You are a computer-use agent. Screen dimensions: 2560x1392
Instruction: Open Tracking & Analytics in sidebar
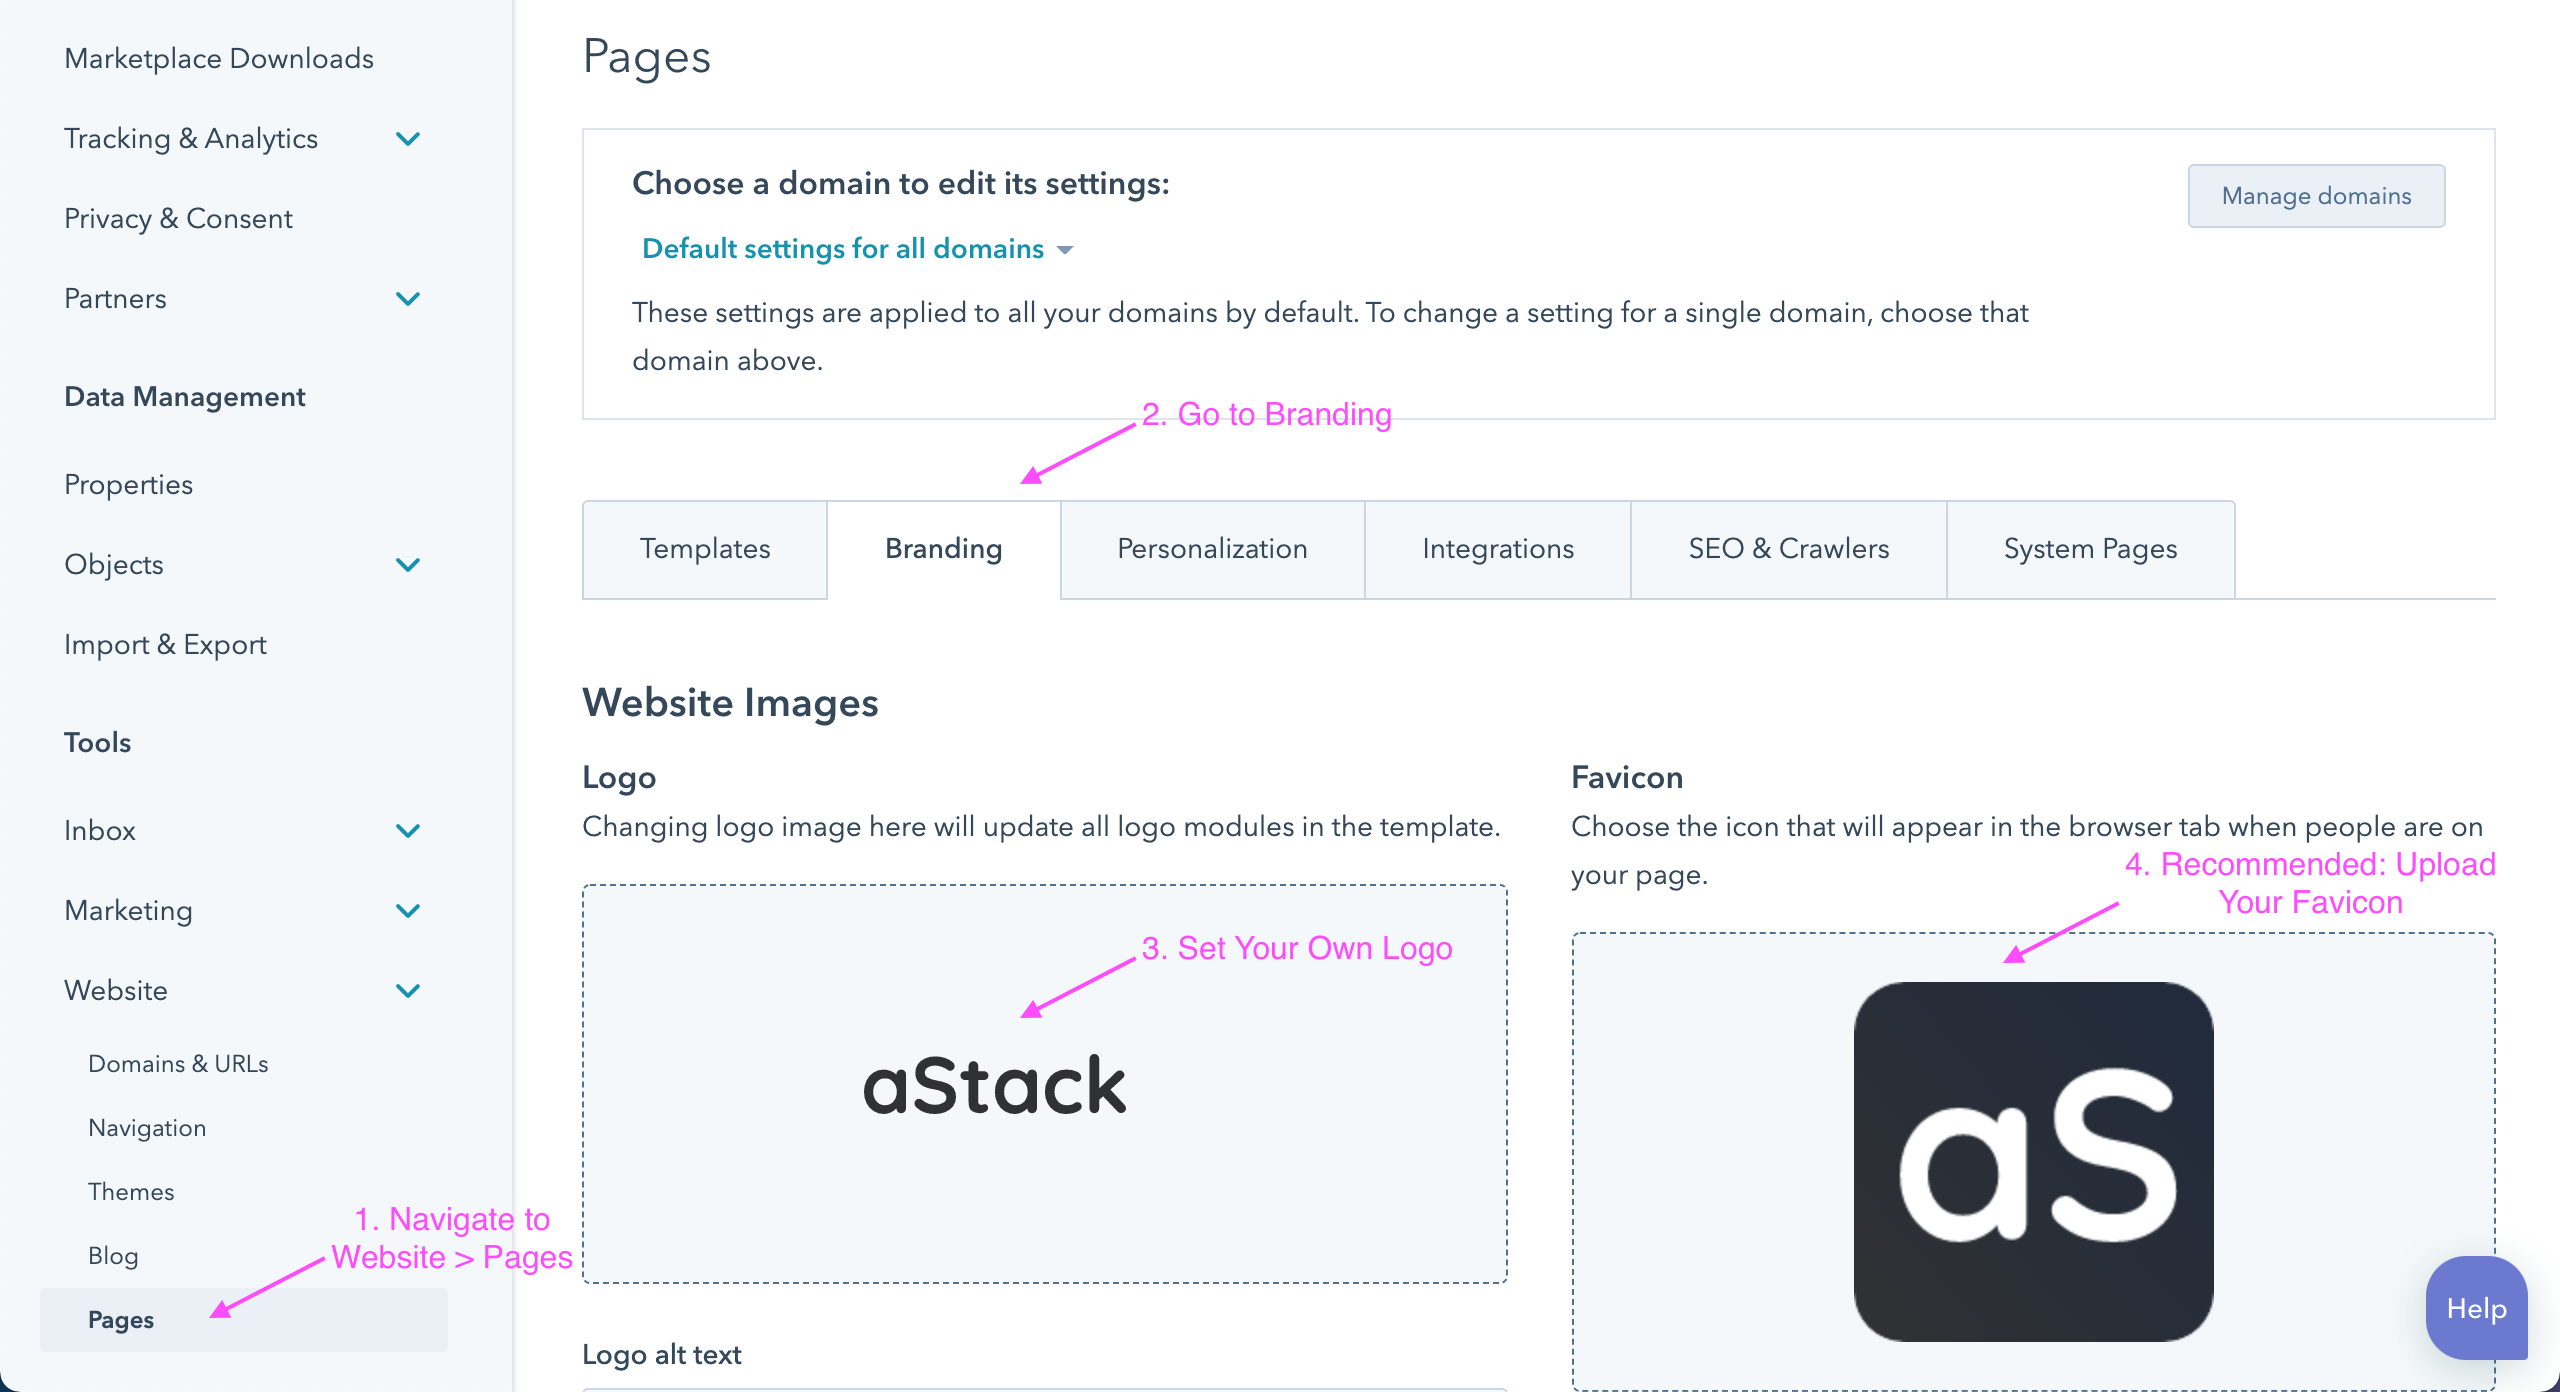[x=191, y=138]
